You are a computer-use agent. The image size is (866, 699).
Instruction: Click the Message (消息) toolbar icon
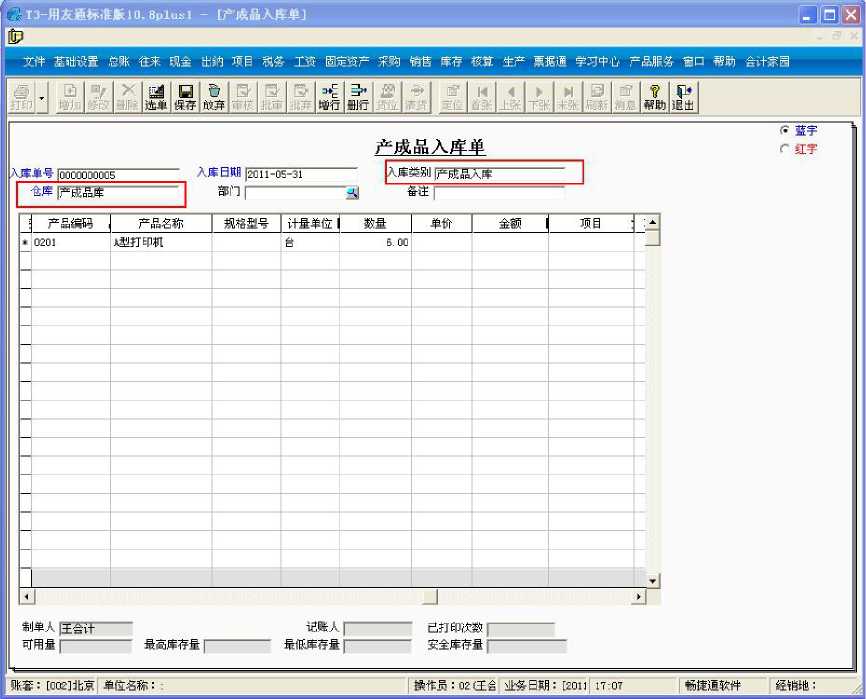pos(625,97)
